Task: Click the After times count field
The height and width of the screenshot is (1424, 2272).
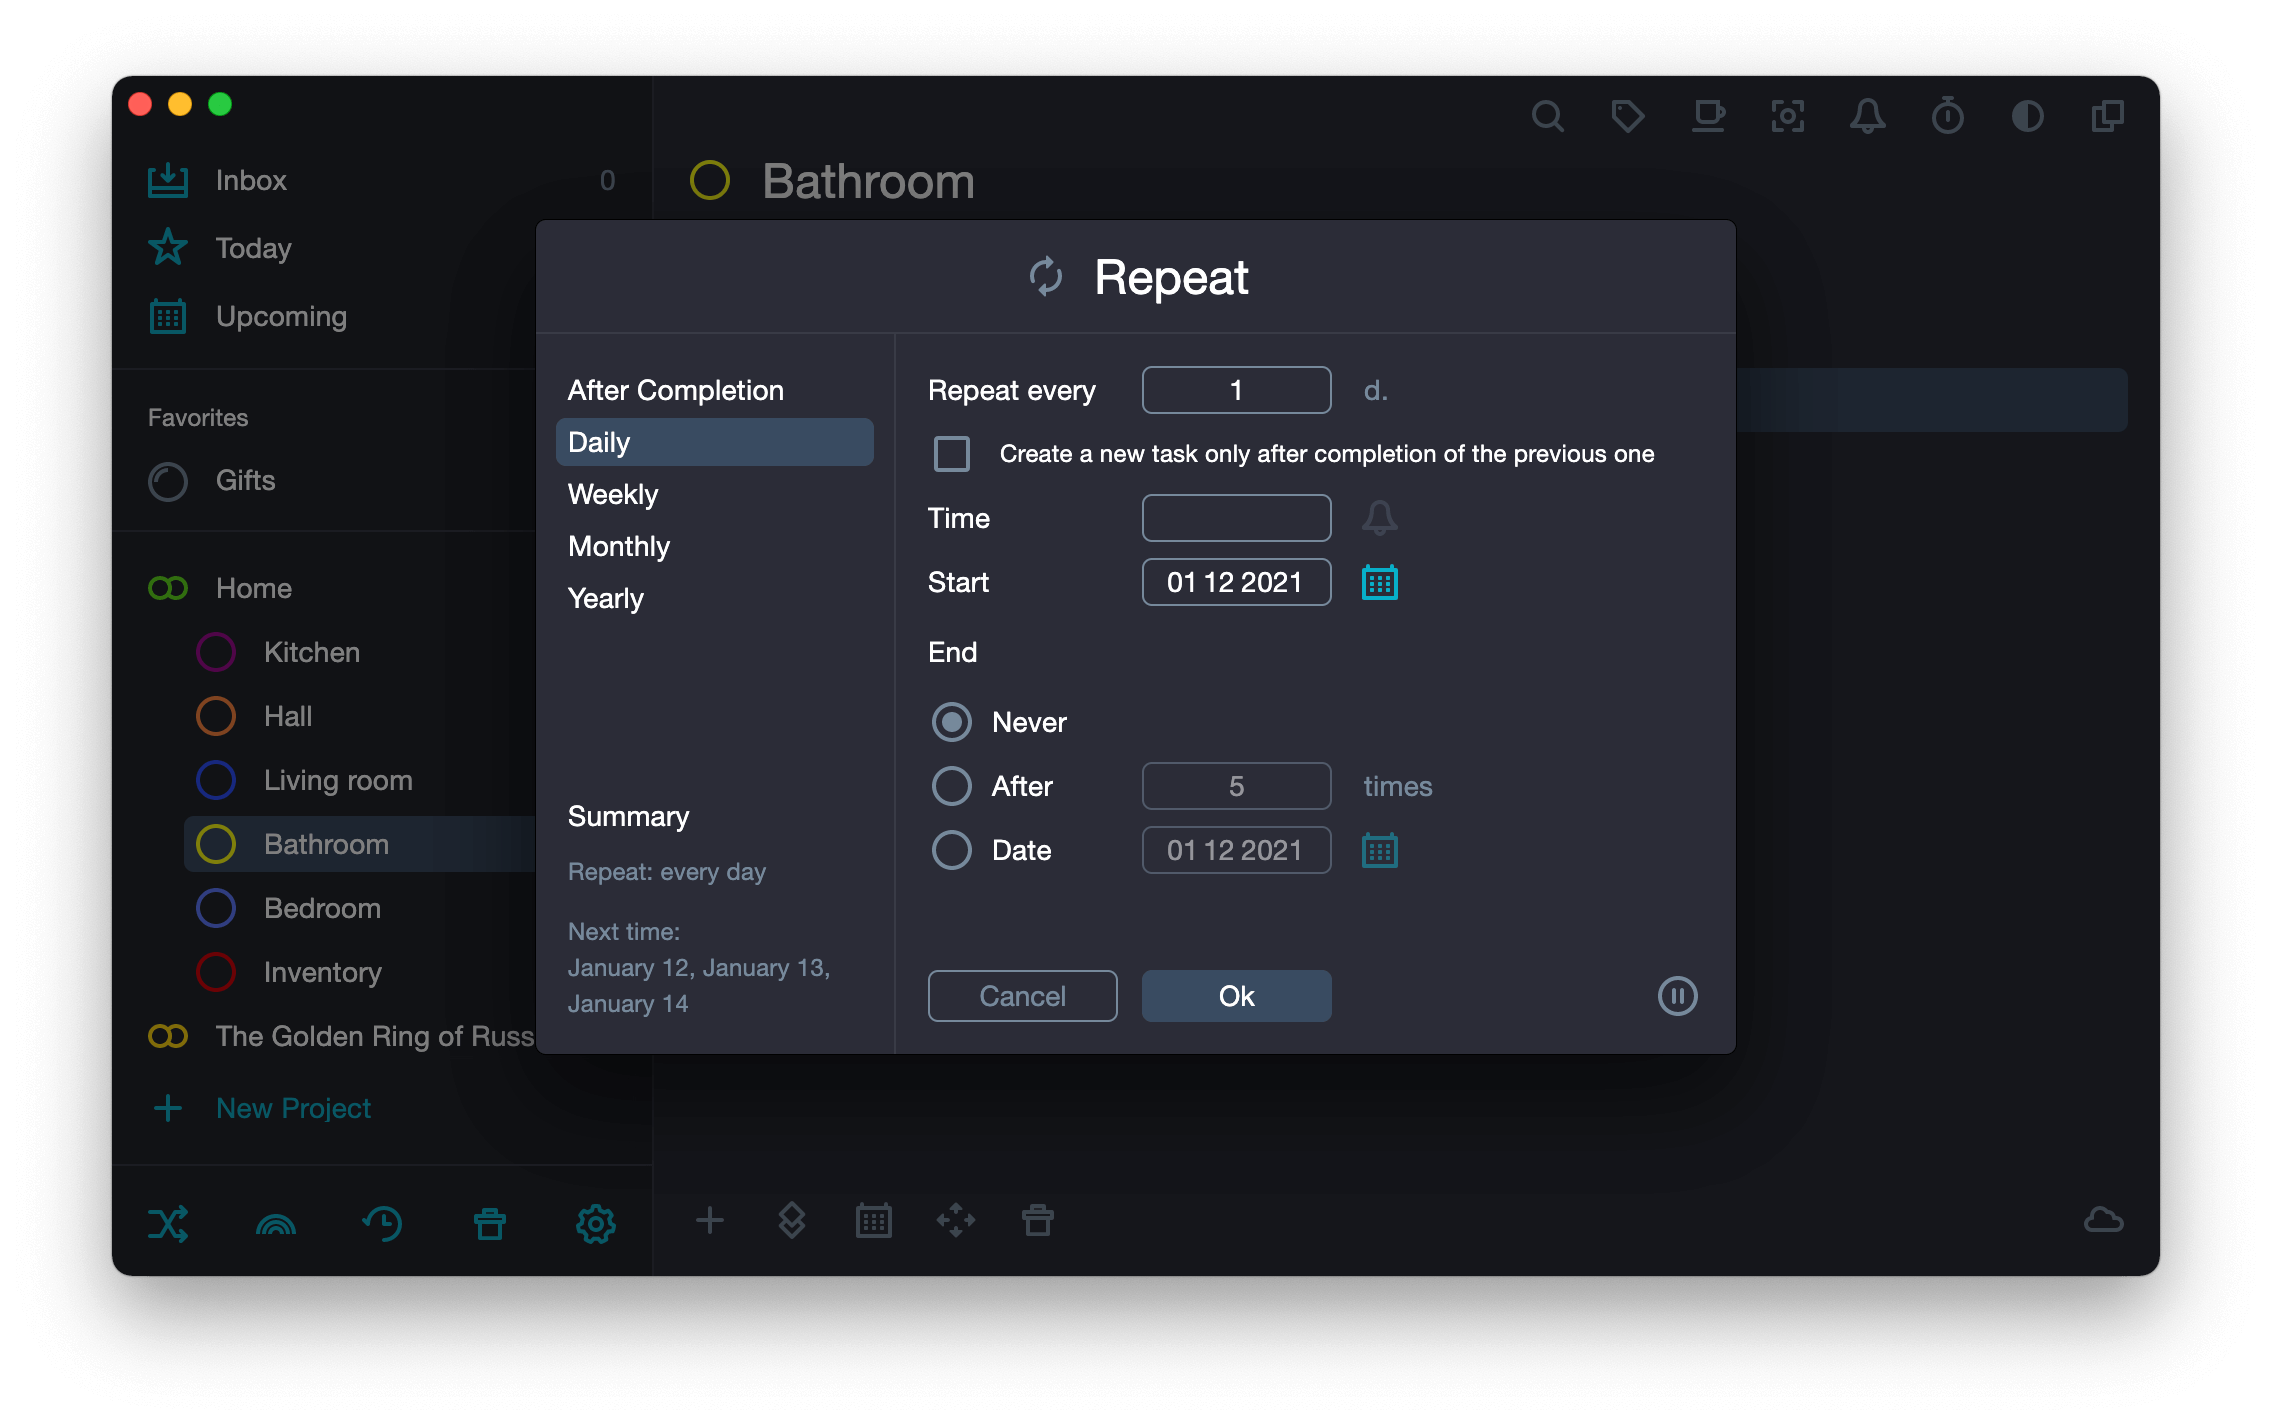Action: click(x=1237, y=786)
